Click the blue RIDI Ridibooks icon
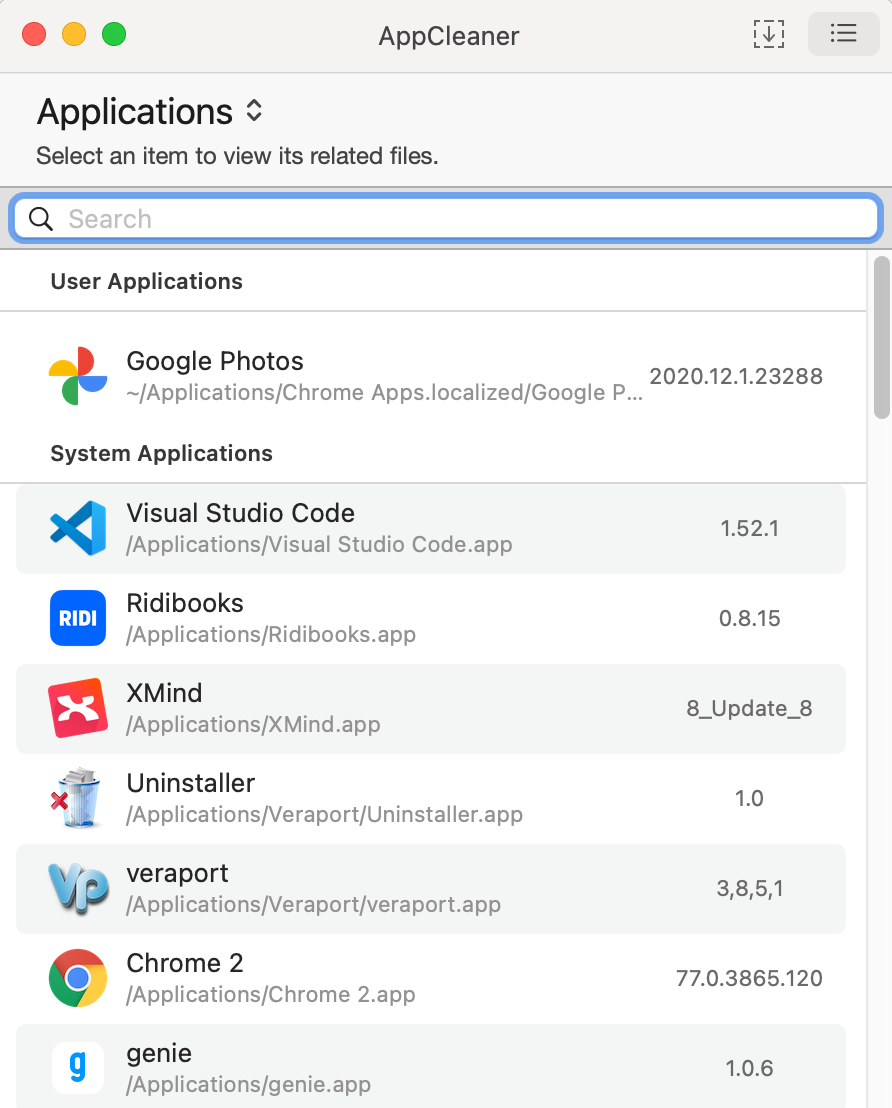 click(x=78, y=618)
